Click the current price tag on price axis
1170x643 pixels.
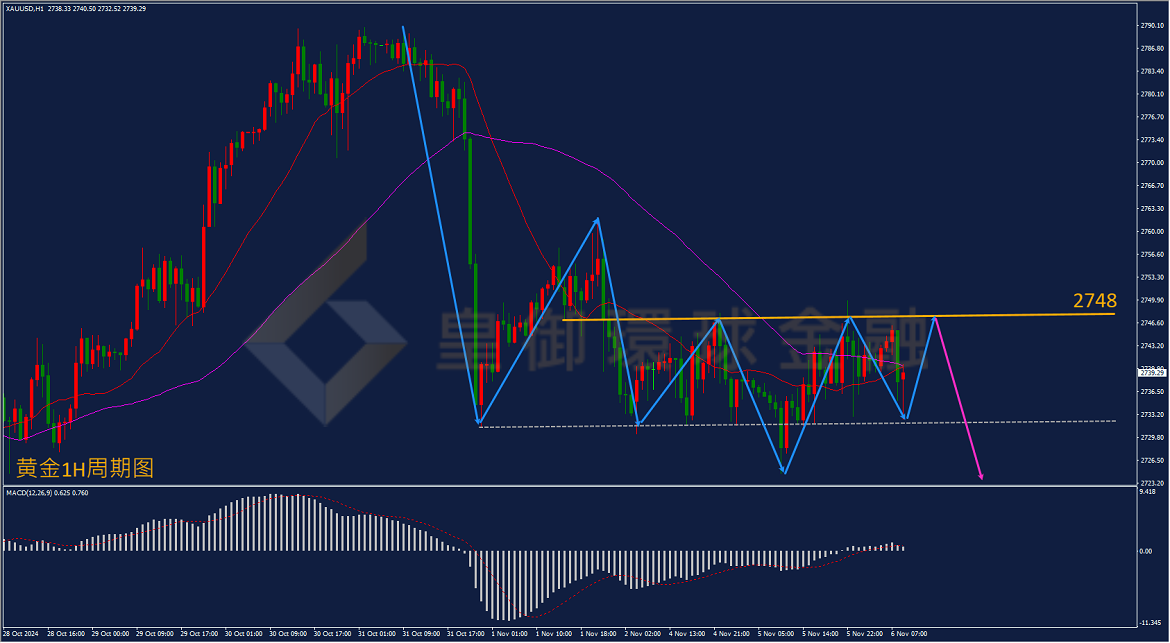[1153, 372]
